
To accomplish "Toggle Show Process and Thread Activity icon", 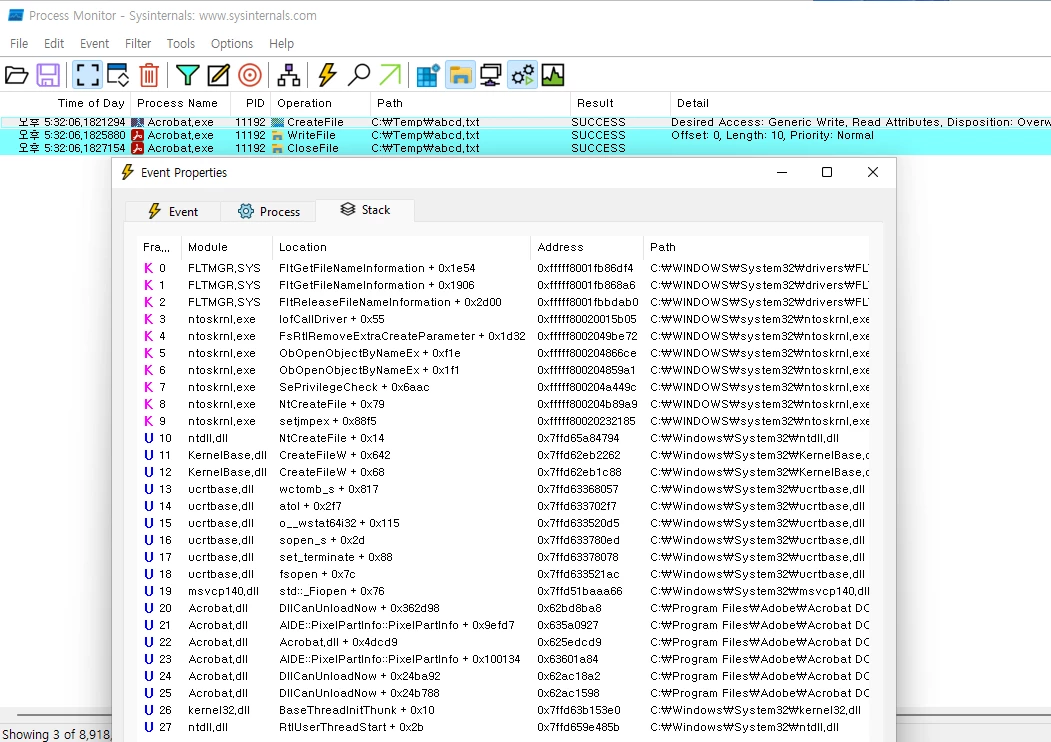I will tap(522, 75).
